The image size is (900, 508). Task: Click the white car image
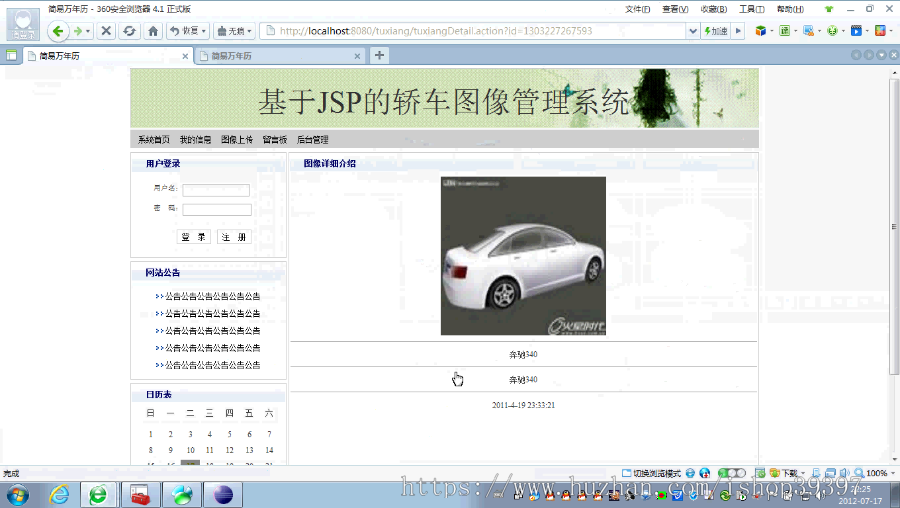click(x=523, y=256)
